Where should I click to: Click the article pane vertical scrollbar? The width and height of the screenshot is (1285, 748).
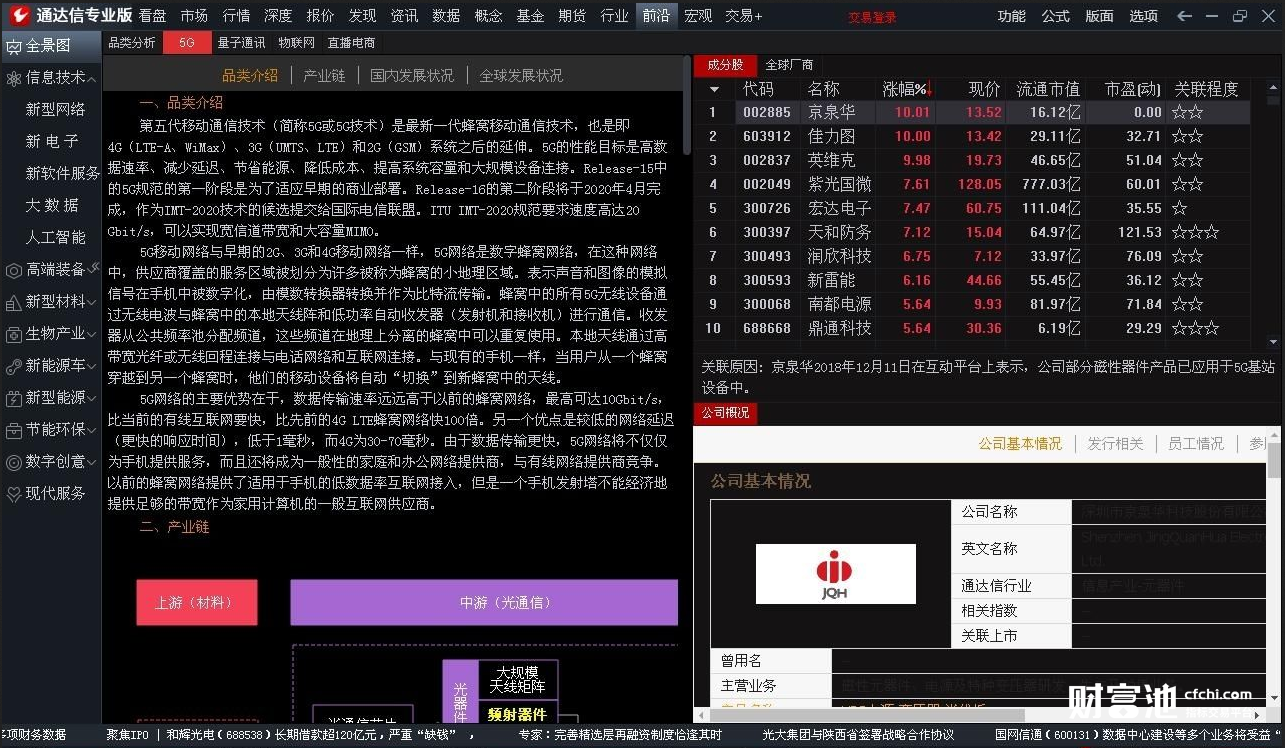[x=685, y=105]
